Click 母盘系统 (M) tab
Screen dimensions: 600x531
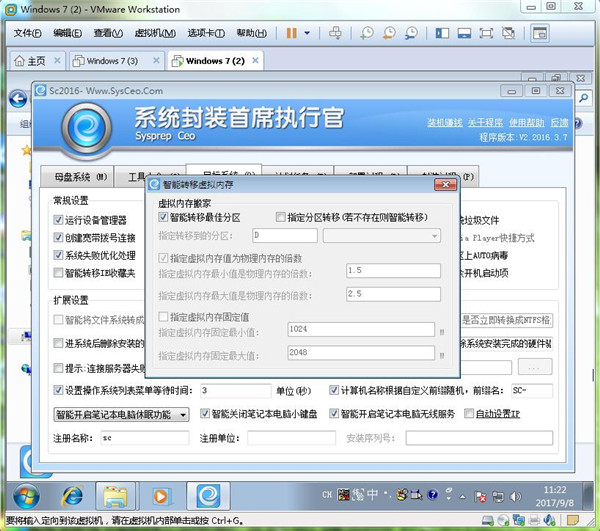click(x=77, y=177)
